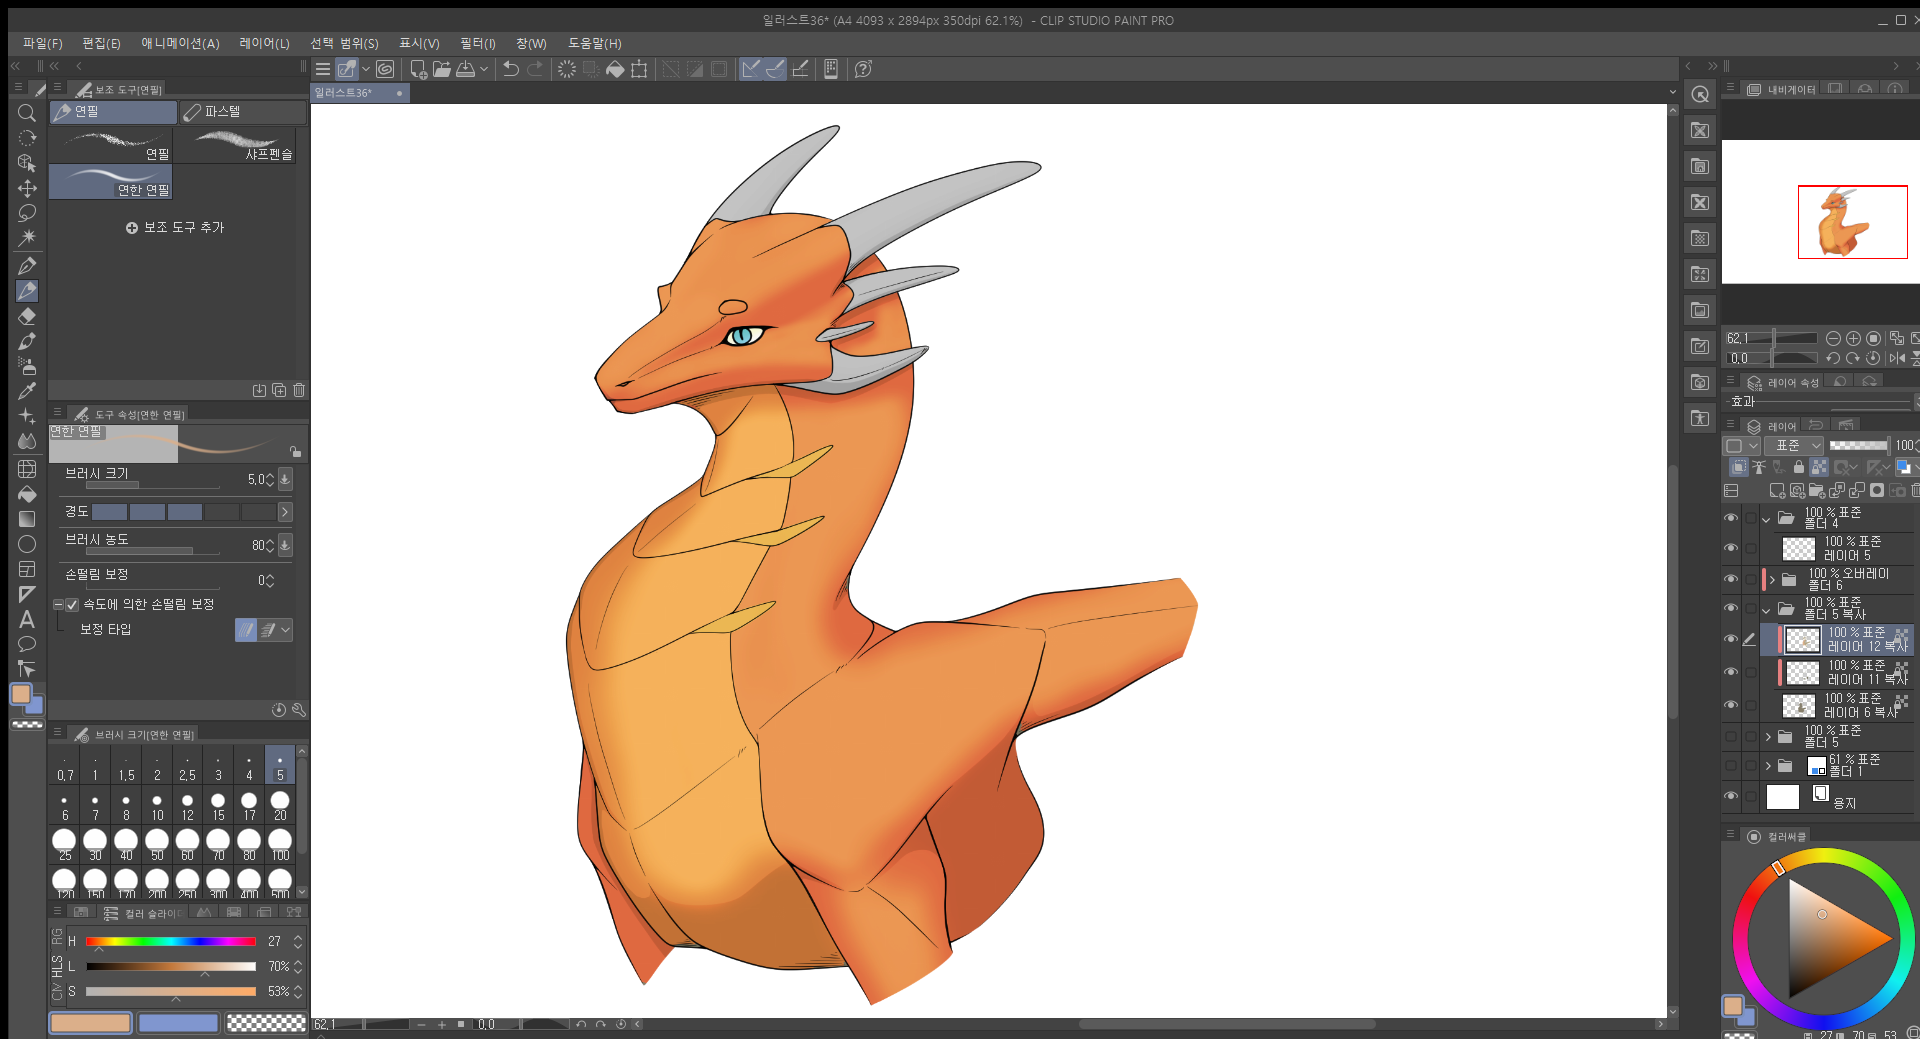This screenshot has height=1039, width=1920.
Task: Select the Zoom (magnifier) tool
Action: coord(27,113)
